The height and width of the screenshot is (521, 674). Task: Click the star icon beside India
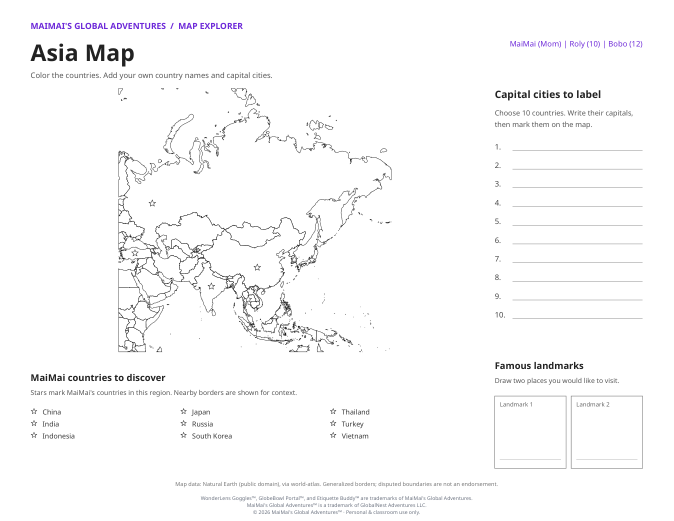34,423
